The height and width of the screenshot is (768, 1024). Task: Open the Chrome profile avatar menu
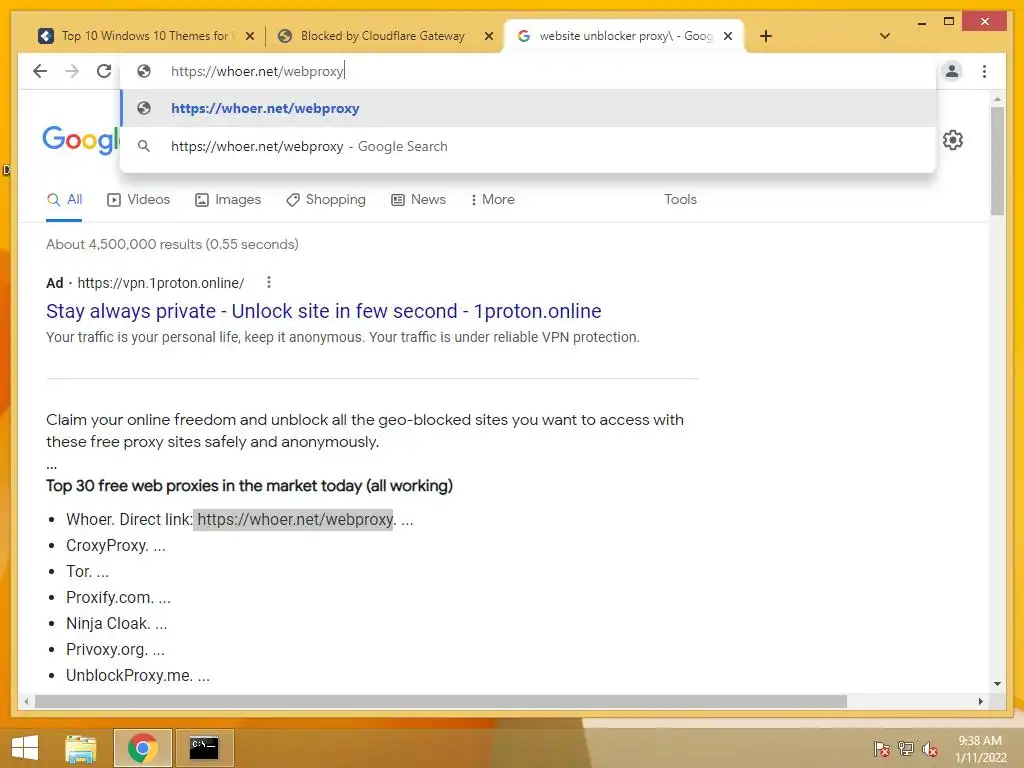(952, 71)
